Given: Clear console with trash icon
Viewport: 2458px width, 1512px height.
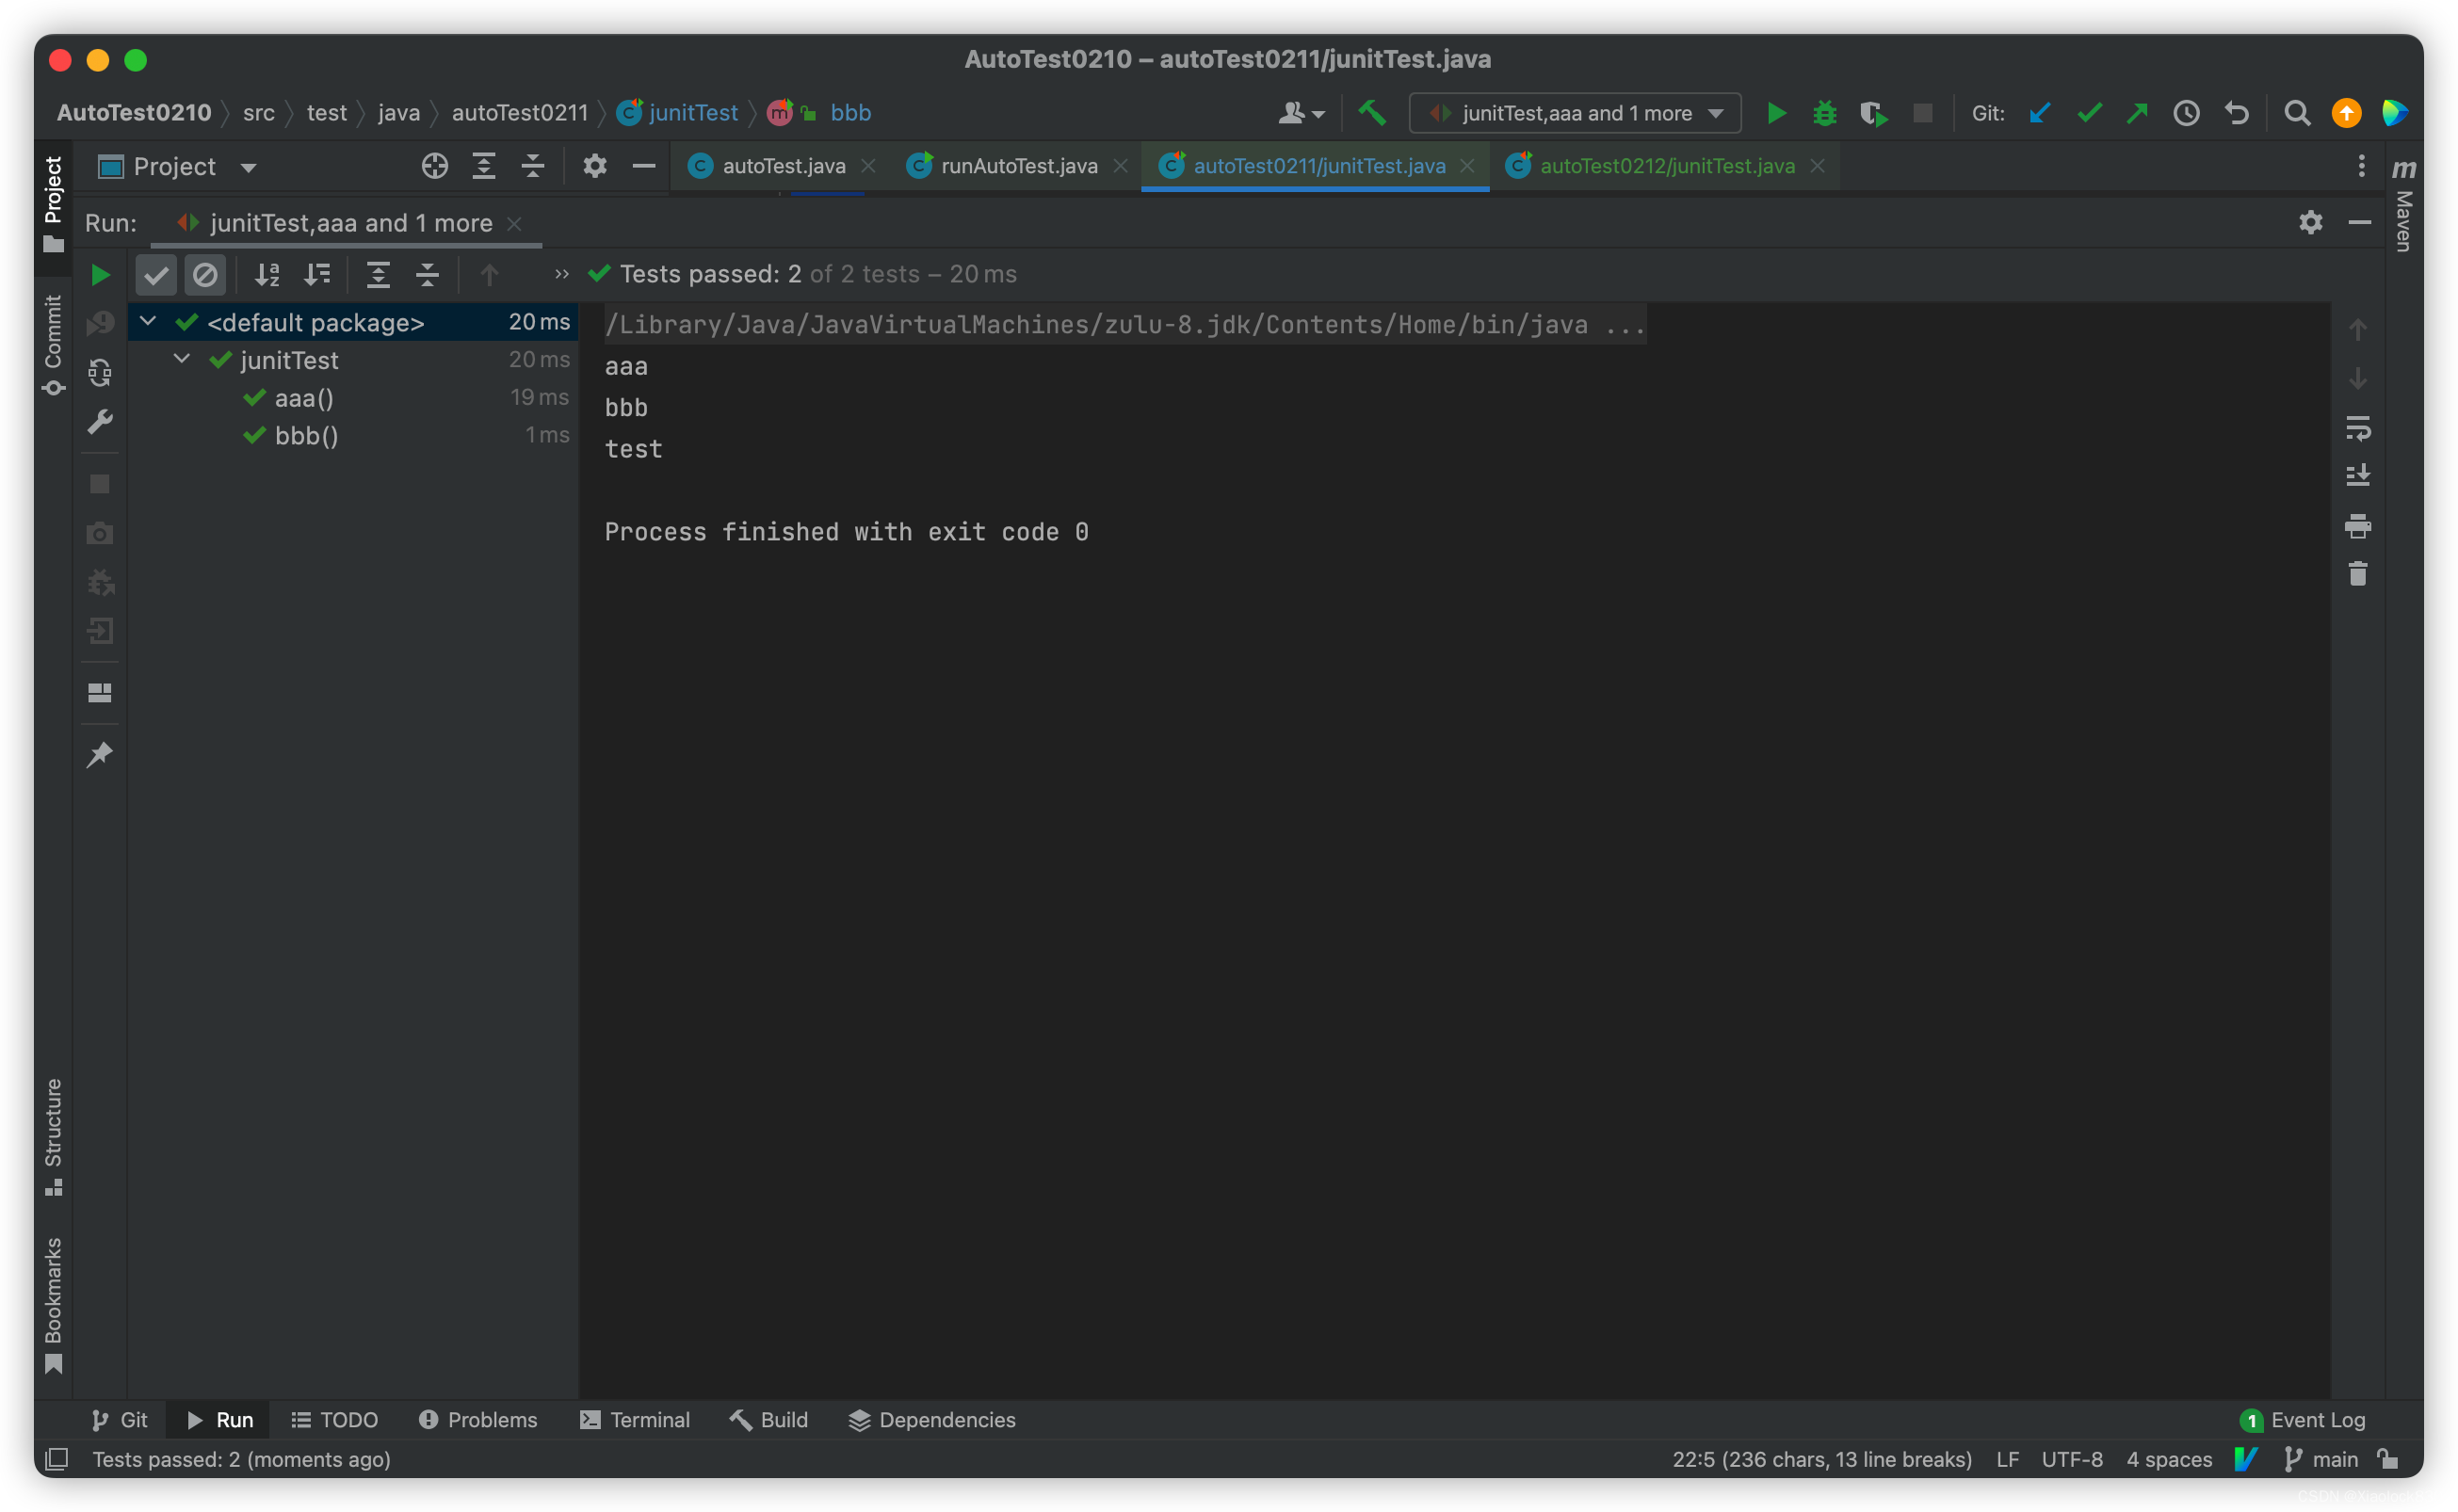Looking at the screenshot, I should click(2357, 574).
